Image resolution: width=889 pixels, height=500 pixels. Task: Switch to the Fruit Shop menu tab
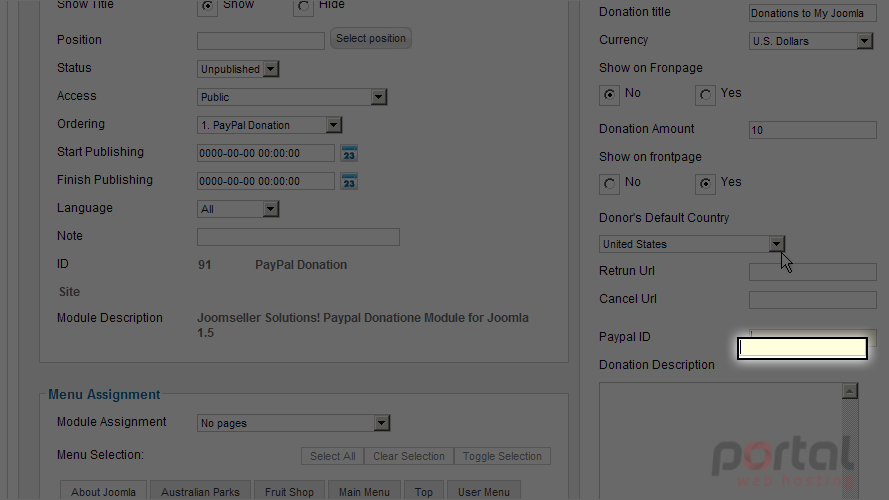tap(289, 491)
